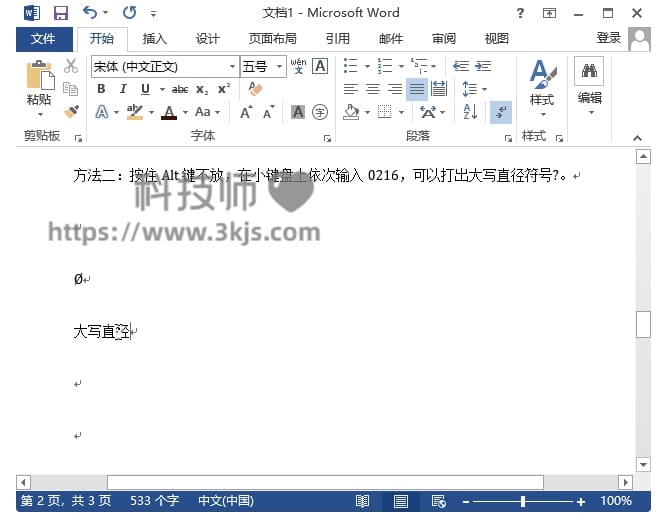Click the Word Help question mark
The width and height of the screenshot is (670, 515).
click(x=520, y=13)
